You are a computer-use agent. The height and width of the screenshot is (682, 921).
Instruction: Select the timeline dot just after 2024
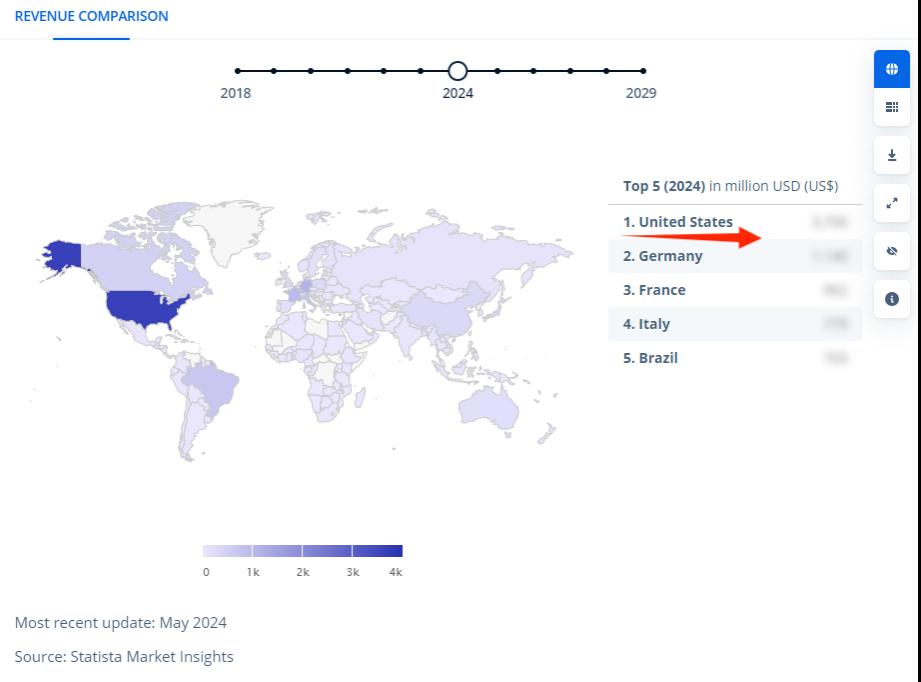(497, 71)
